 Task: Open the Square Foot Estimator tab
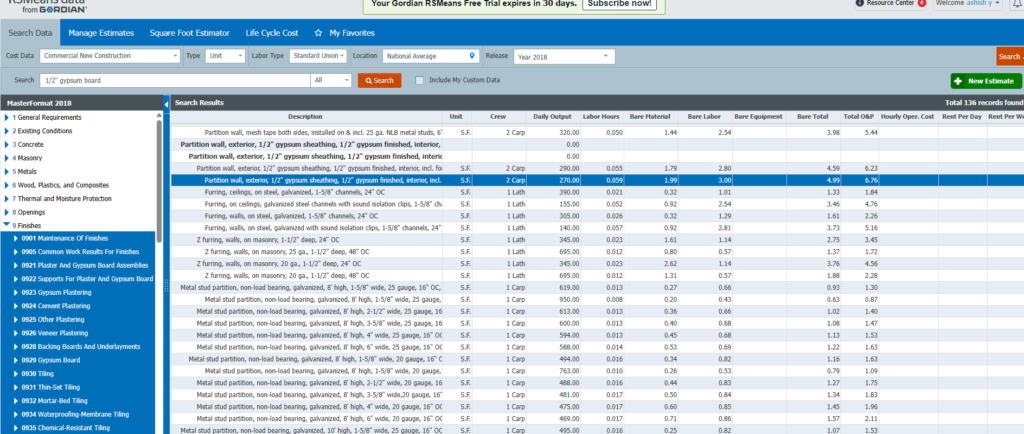point(189,33)
